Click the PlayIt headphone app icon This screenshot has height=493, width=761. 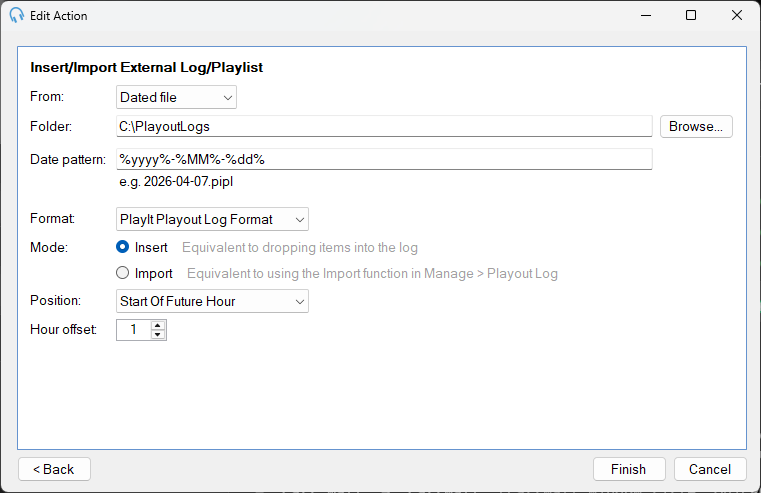pyautogui.click(x=17, y=15)
